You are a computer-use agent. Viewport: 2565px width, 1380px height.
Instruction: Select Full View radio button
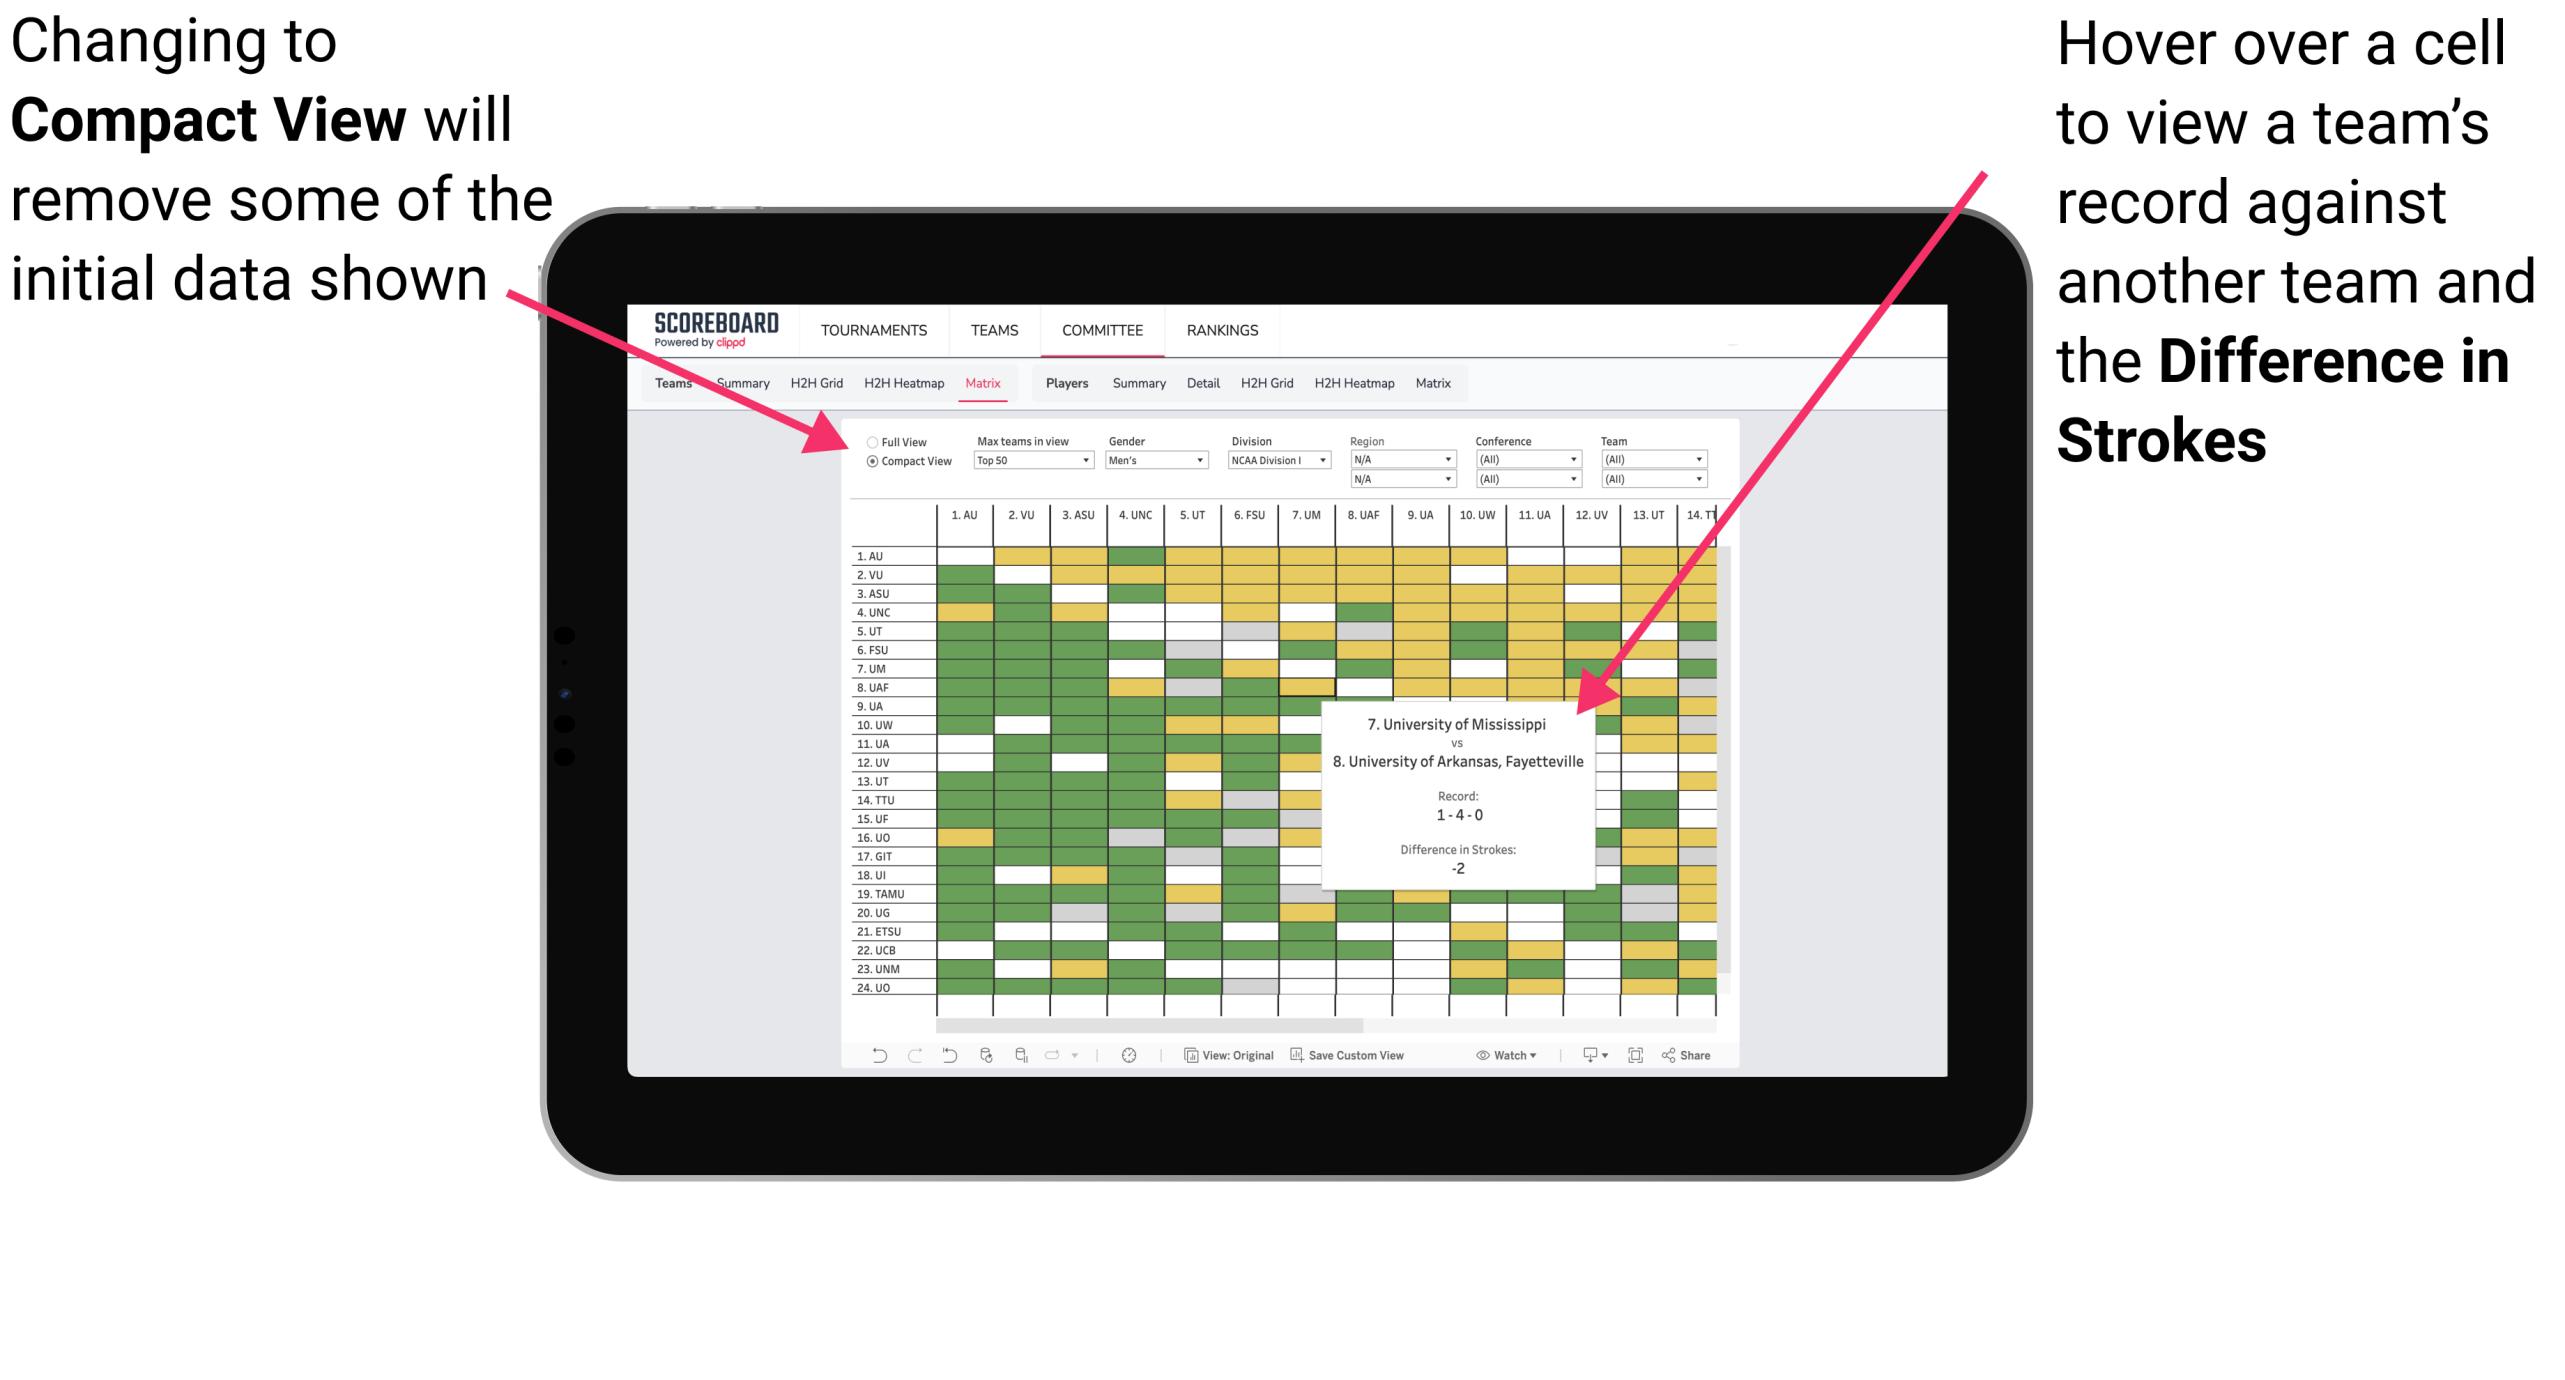click(868, 442)
